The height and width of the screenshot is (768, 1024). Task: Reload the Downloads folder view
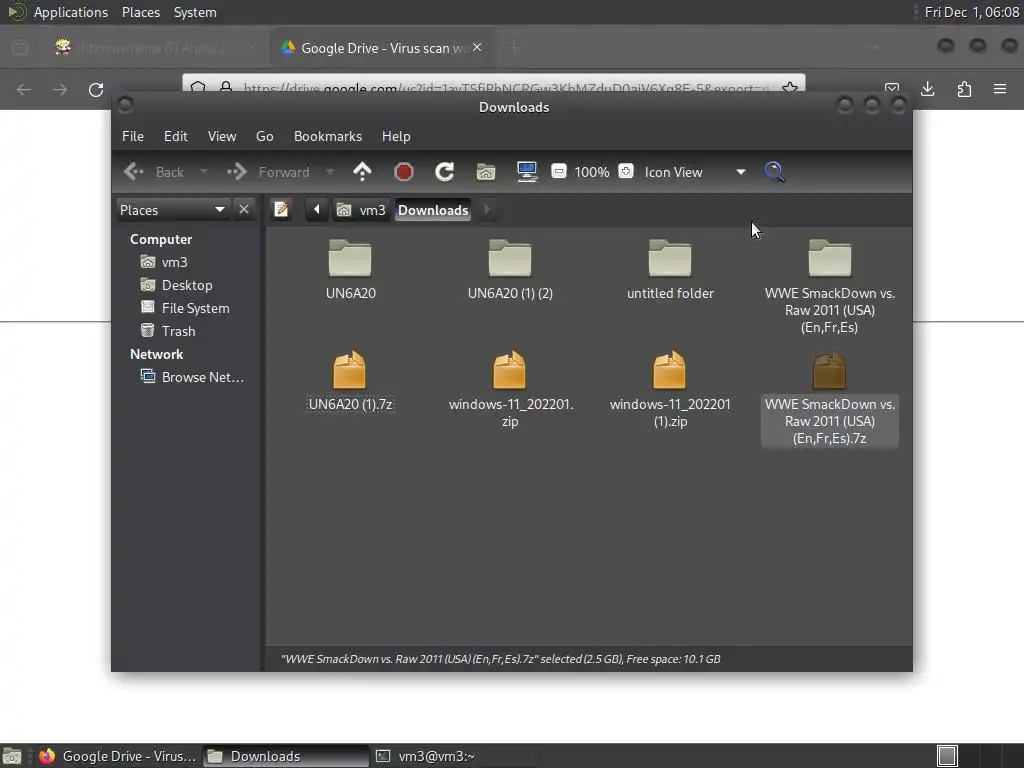(x=445, y=172)
